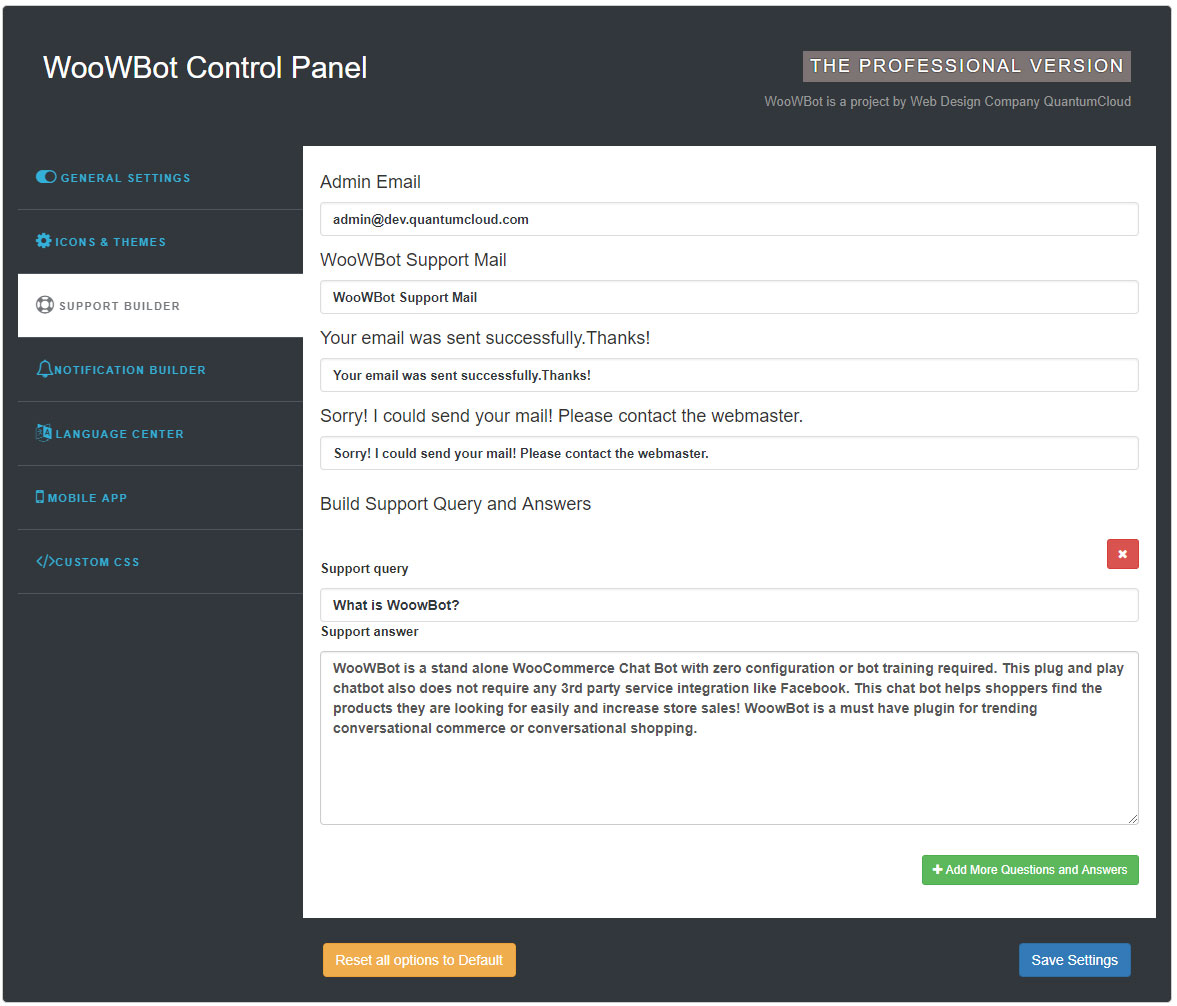Click the Web Design Company QuantumCloud text

[x=1020, y=101]
